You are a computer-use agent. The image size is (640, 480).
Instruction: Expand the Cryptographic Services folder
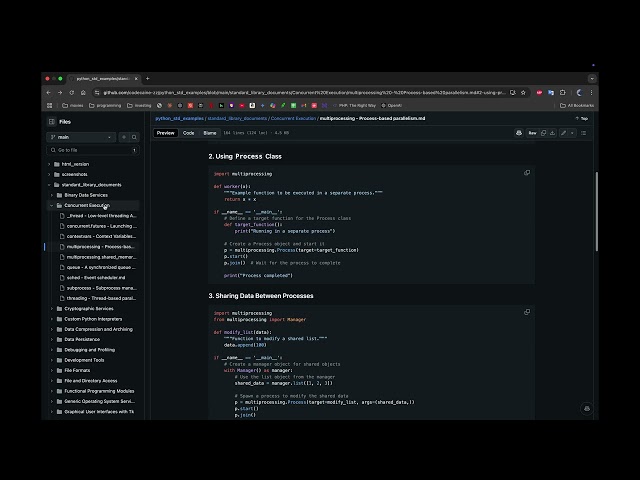(x=52, y=309)
